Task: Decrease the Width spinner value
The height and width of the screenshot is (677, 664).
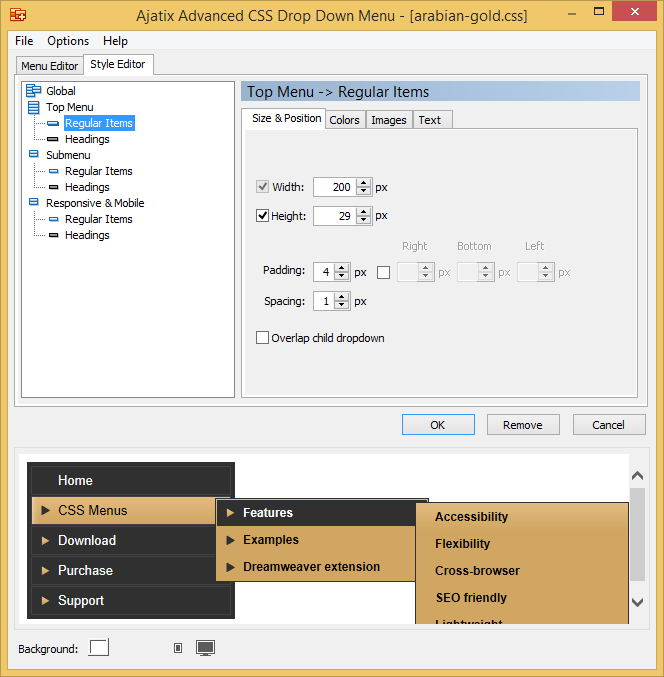Action: point(364,191)
